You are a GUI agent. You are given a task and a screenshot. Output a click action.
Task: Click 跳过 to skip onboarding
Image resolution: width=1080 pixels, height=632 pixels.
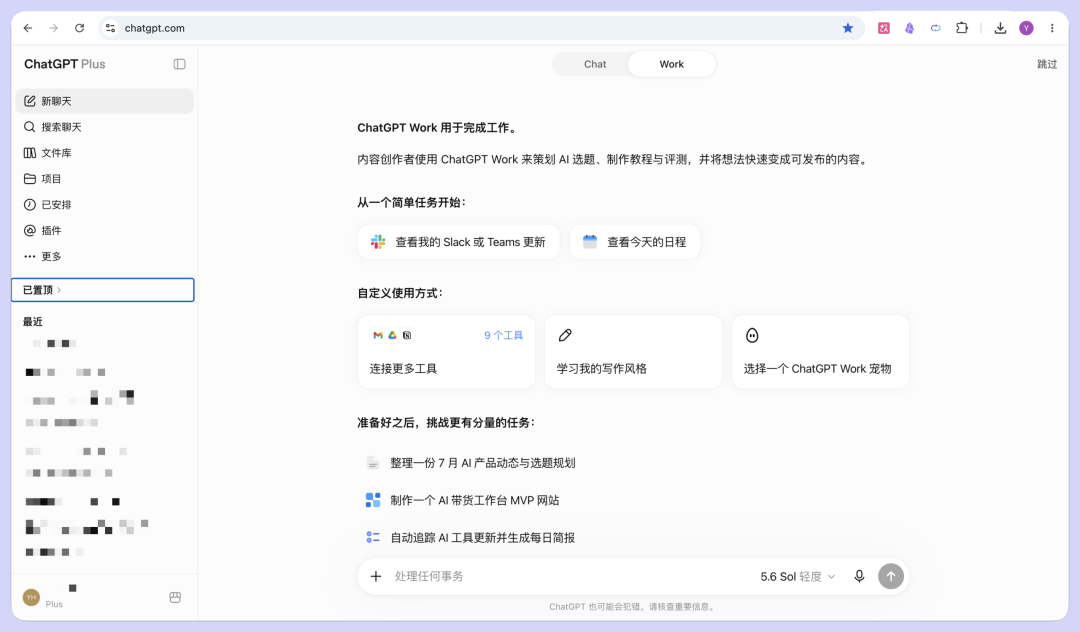(x=1047, y=64)
